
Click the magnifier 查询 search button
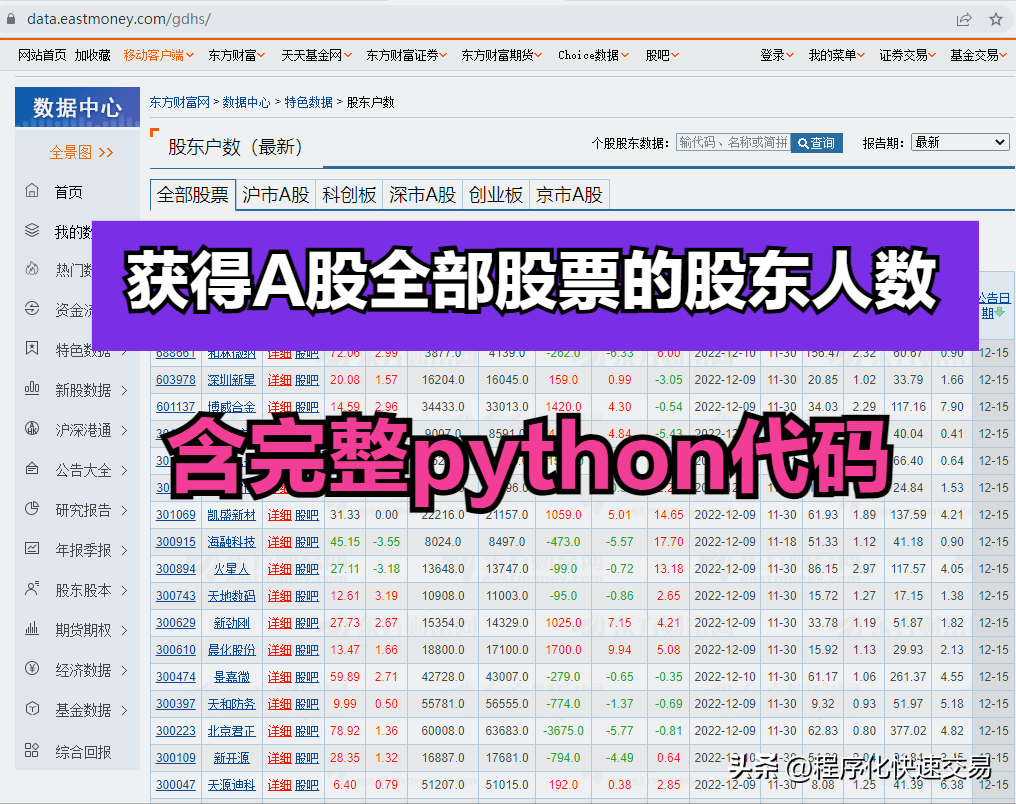(x=816, y=143)
